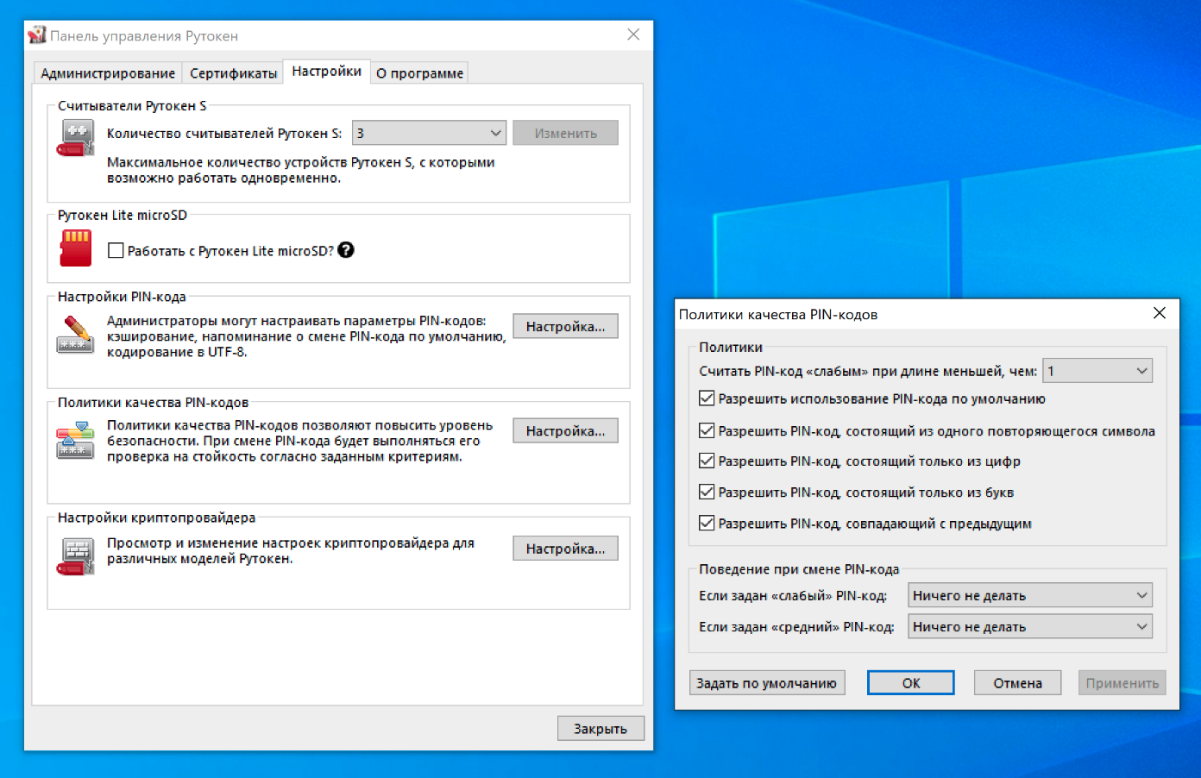Open the Сертификаты tab

tap(233, 73)
